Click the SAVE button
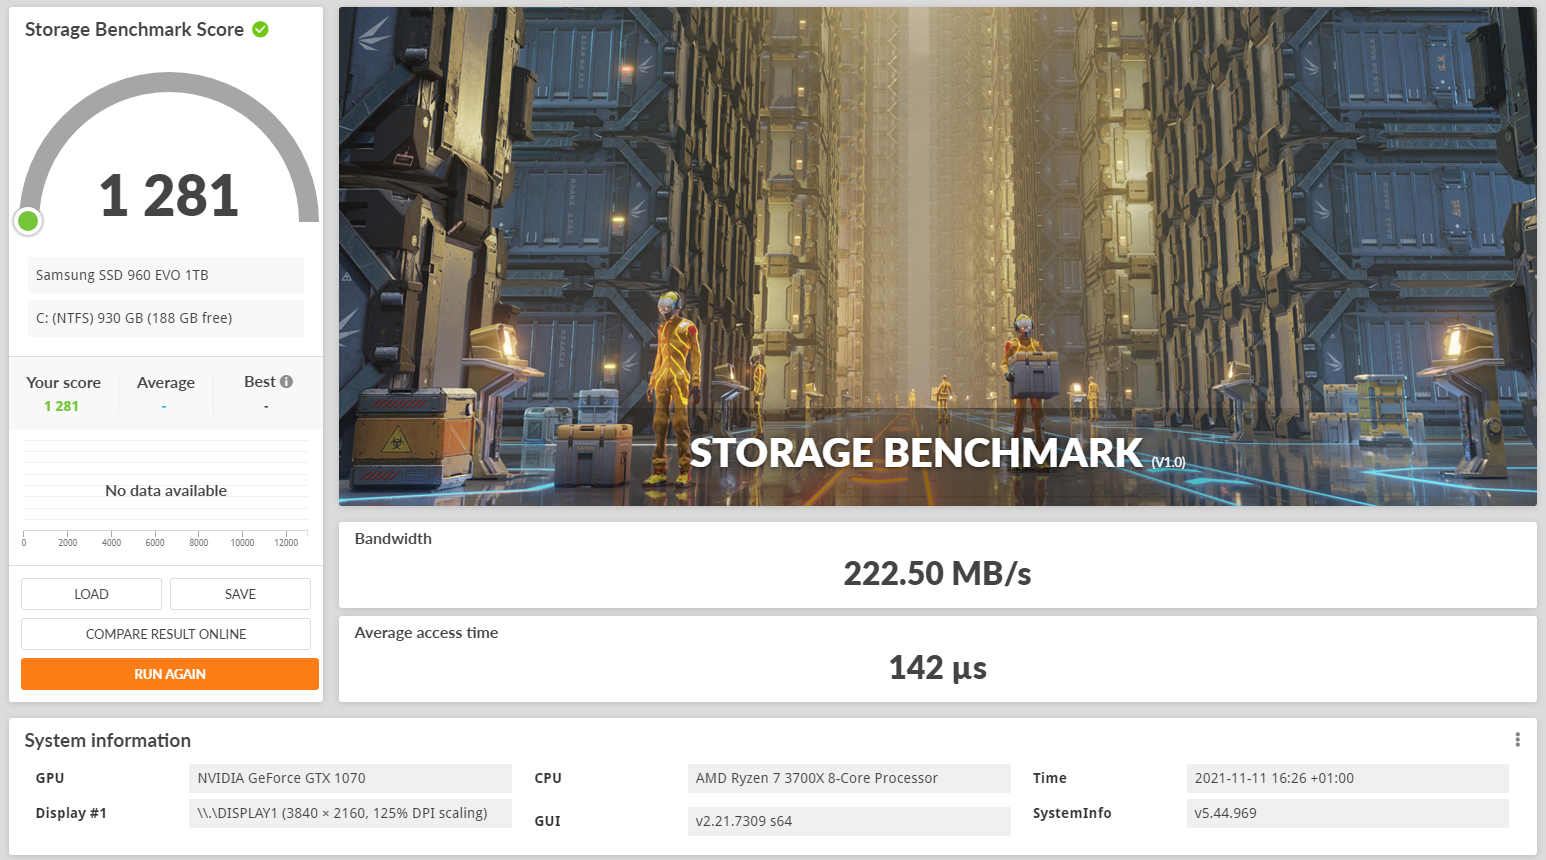This screenshot has height=860, width=1546. tap(240, 593)
